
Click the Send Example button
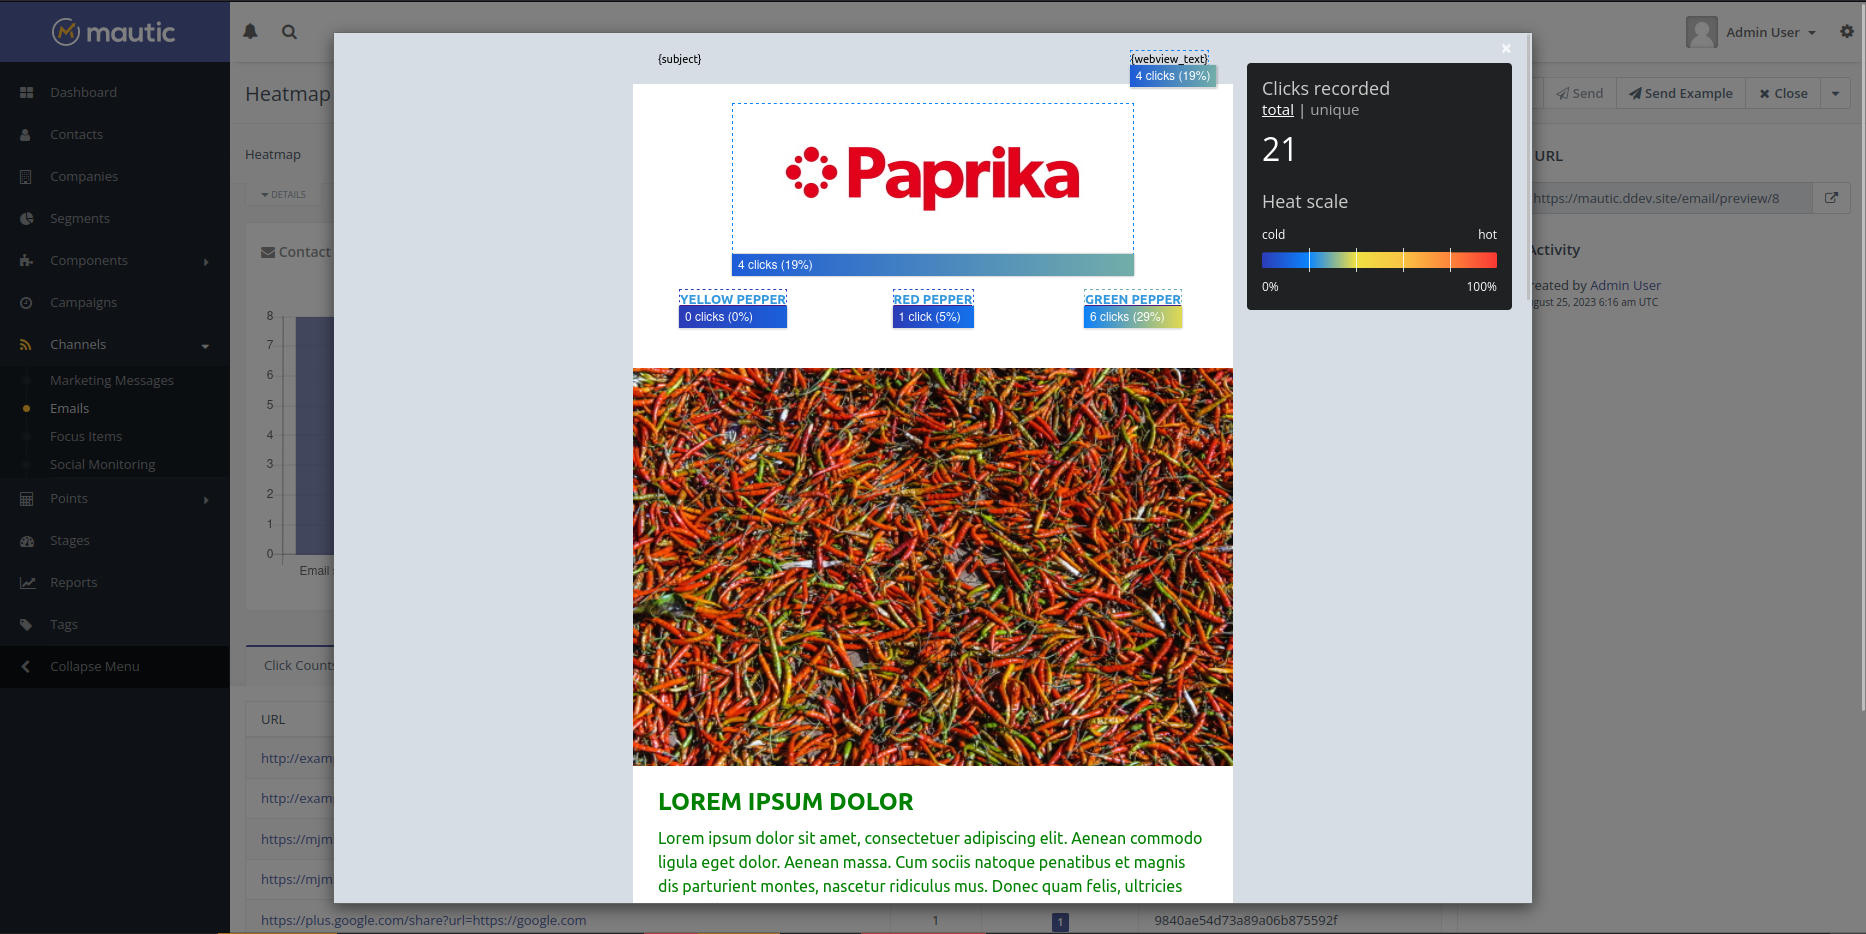tap(1680, 93)
